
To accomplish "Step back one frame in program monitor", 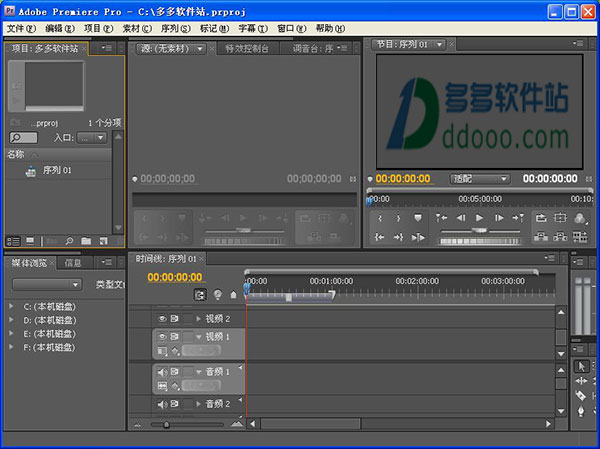I will pyautogui.click(x=461, y=218).
